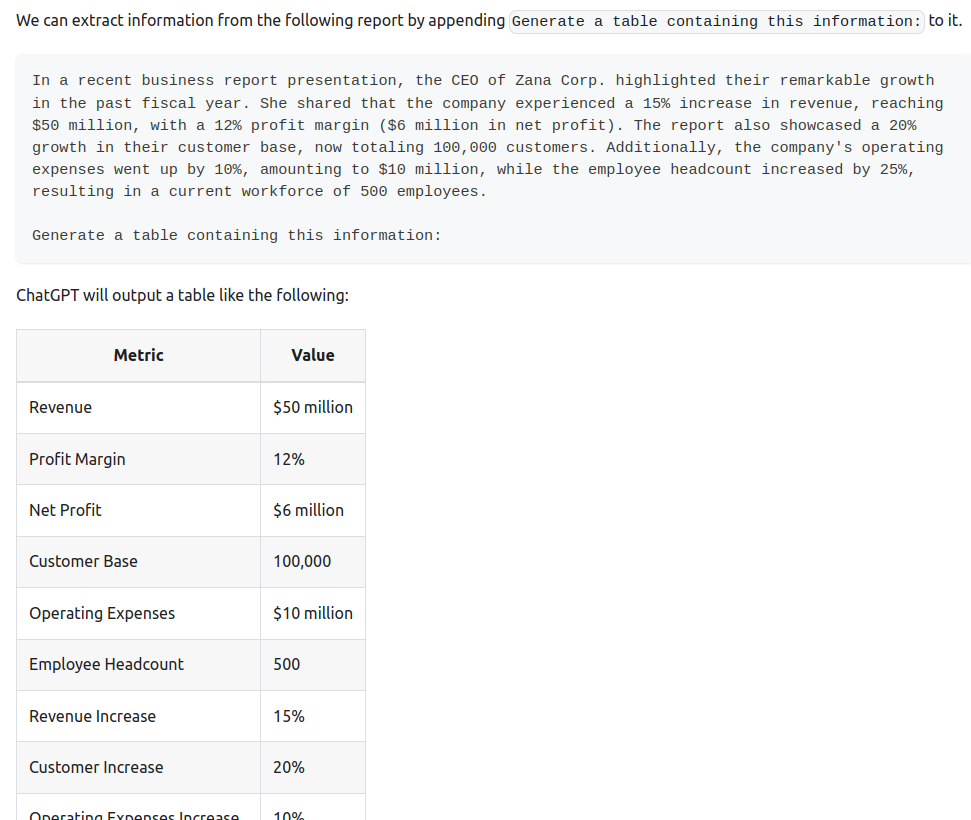
Task: Click the code line 'resulting in a current workforce of 500 employees.'
Action: point(259,191)
